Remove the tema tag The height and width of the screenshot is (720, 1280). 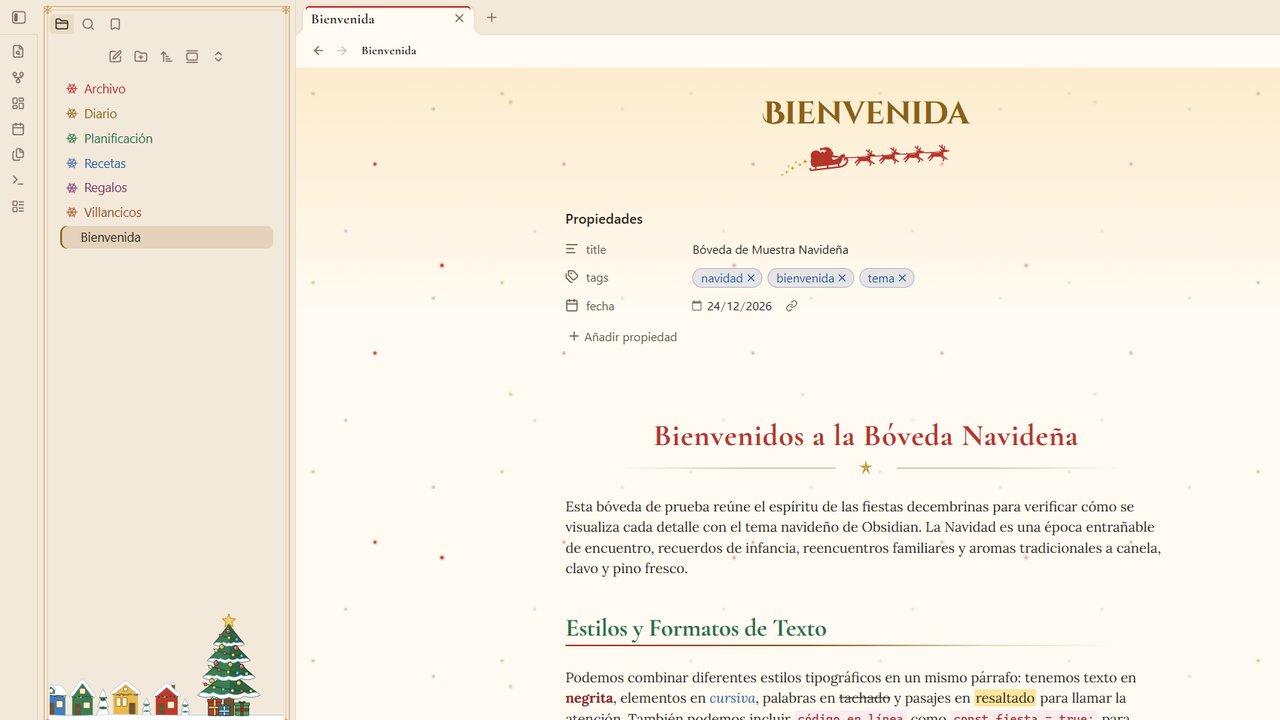[x=902, y=278]
